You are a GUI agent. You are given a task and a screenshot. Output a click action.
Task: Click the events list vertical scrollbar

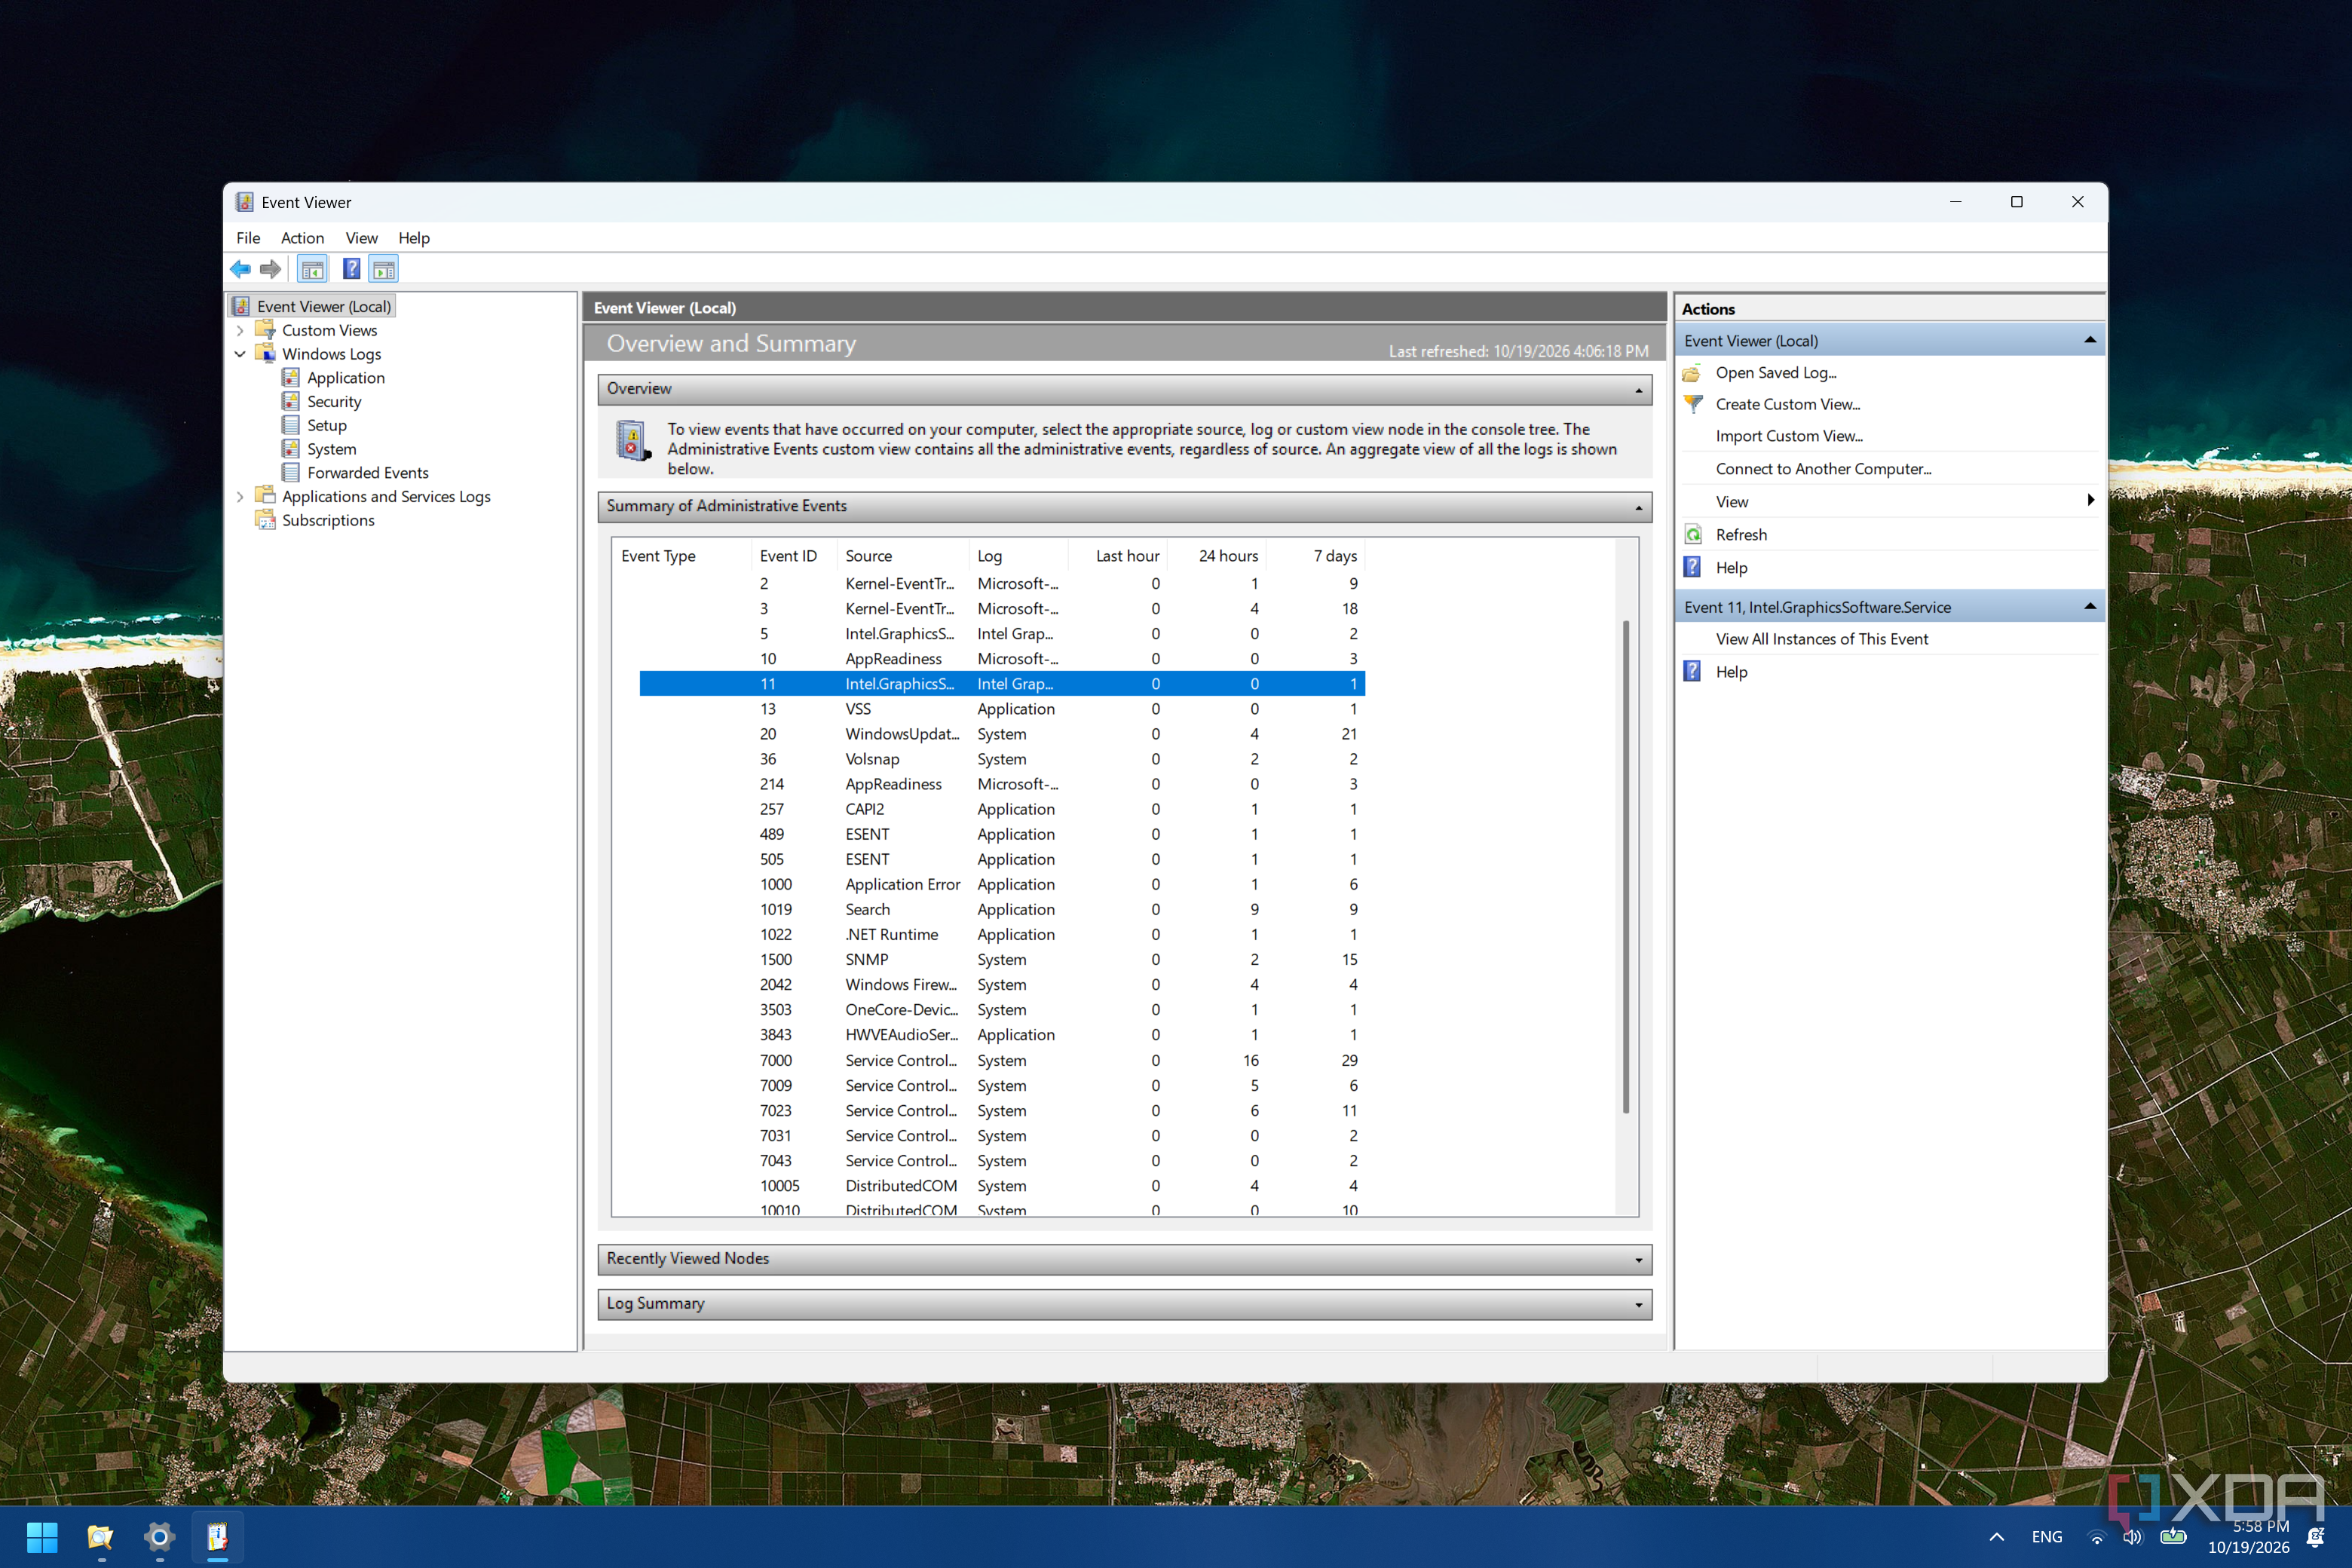pyautogui.click(x=1626, y=867)
